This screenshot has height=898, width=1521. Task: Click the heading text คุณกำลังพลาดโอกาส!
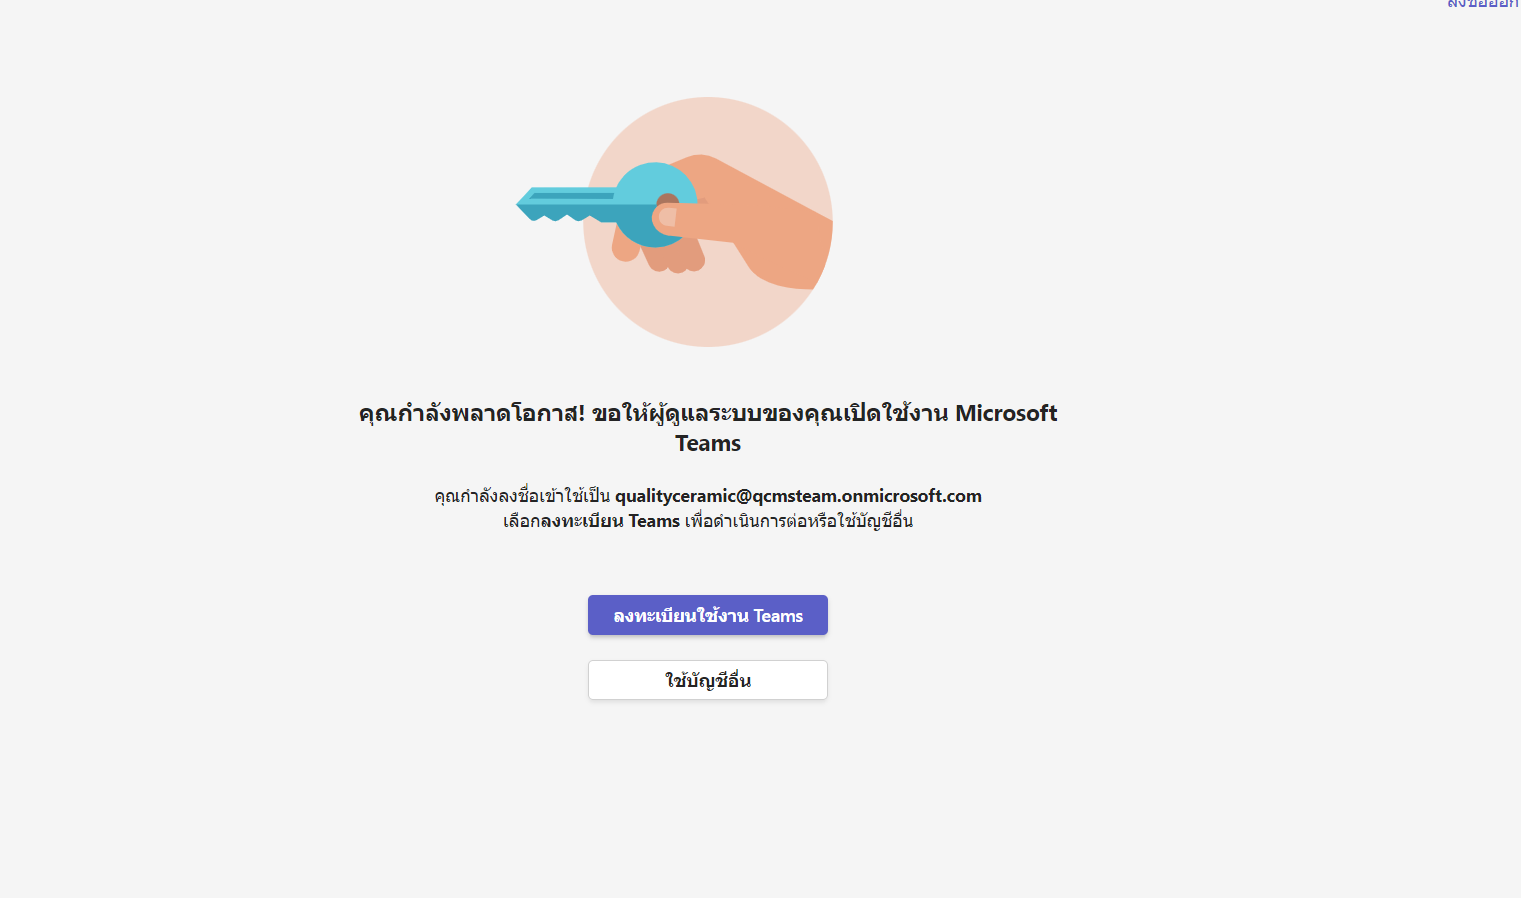pos(472,413)
